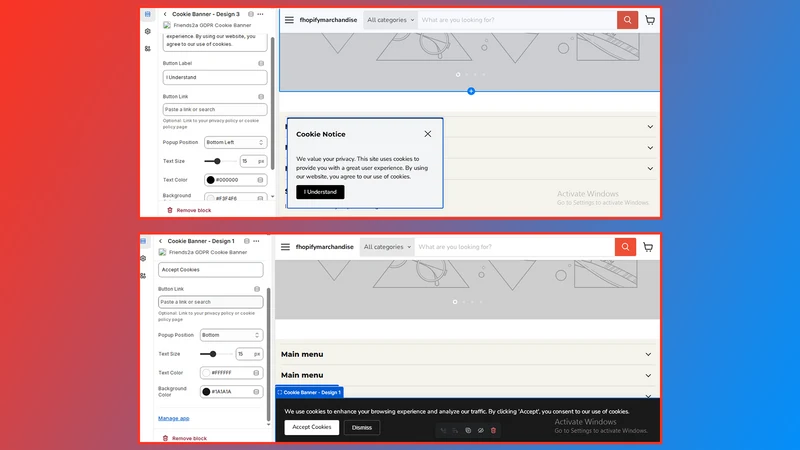Connect dynamic source for Button Link (Design 3)
This screenshot has height=450, width=800.
tap(261, 96)
